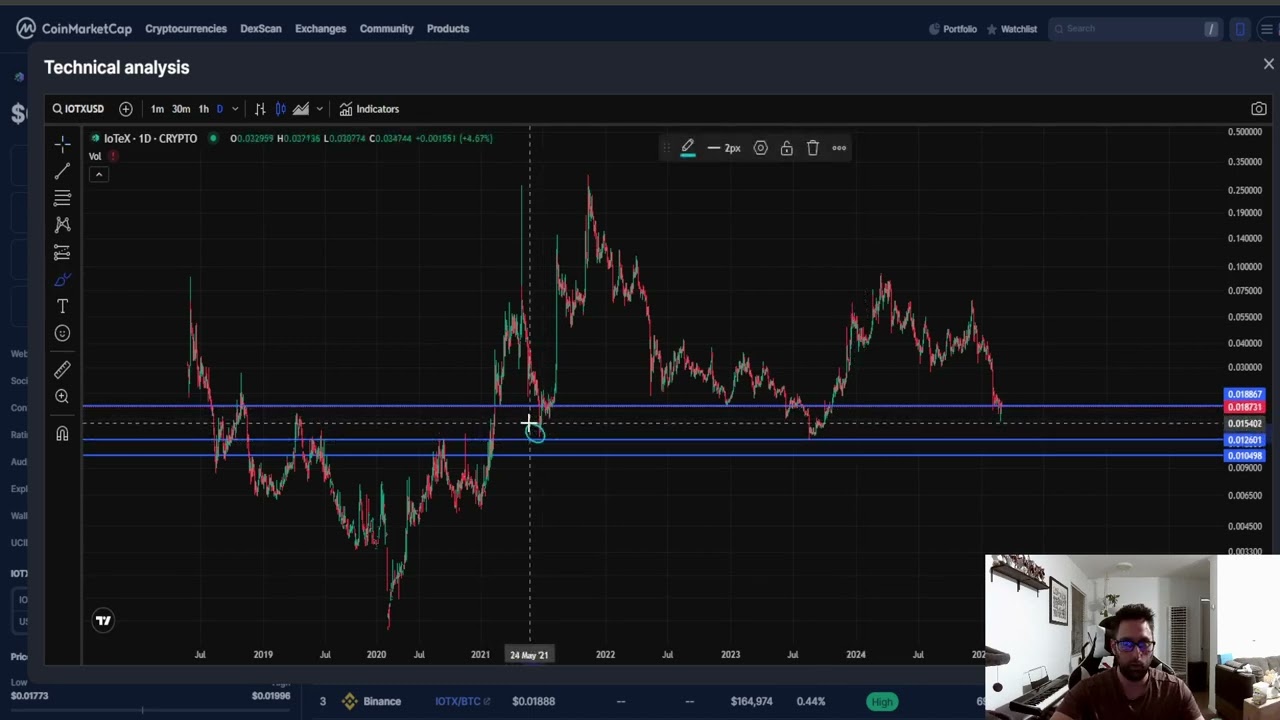Expand the chart style dropdown

pyautogui.click(x=319, y=109)
